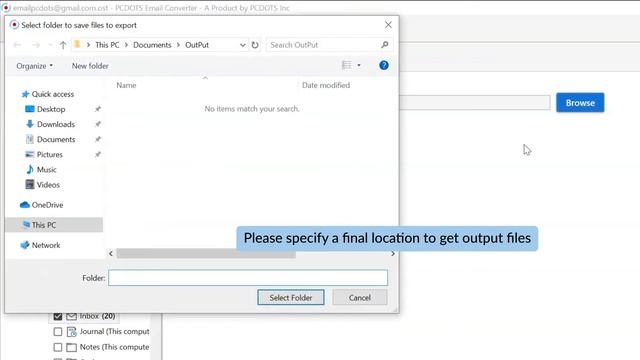This screenshot has height=360, width=640.
Task: Click the Inbox envelope icon
Action: pyautogui.click(x=71, y=316)
